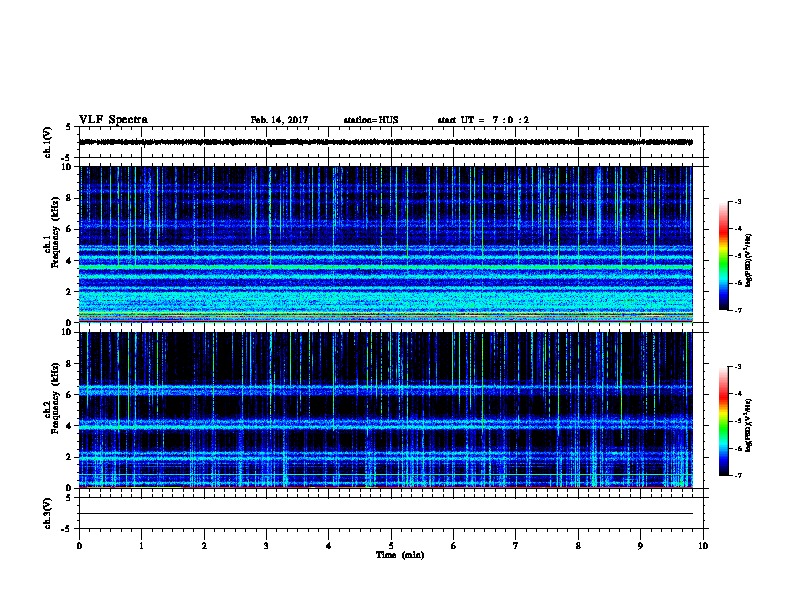Click the ch.2 frequency tick label "6"
This screenshot has height=612, width=792.
70,394
